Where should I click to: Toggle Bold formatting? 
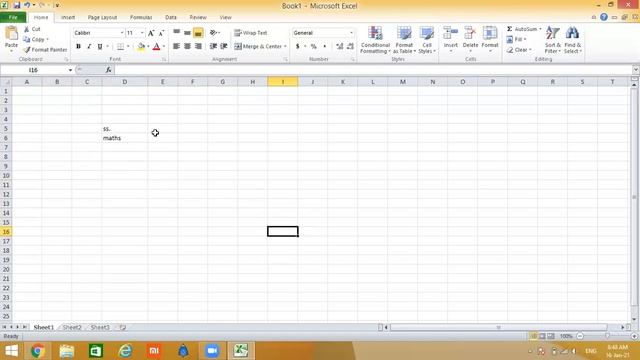coord(78,47)
